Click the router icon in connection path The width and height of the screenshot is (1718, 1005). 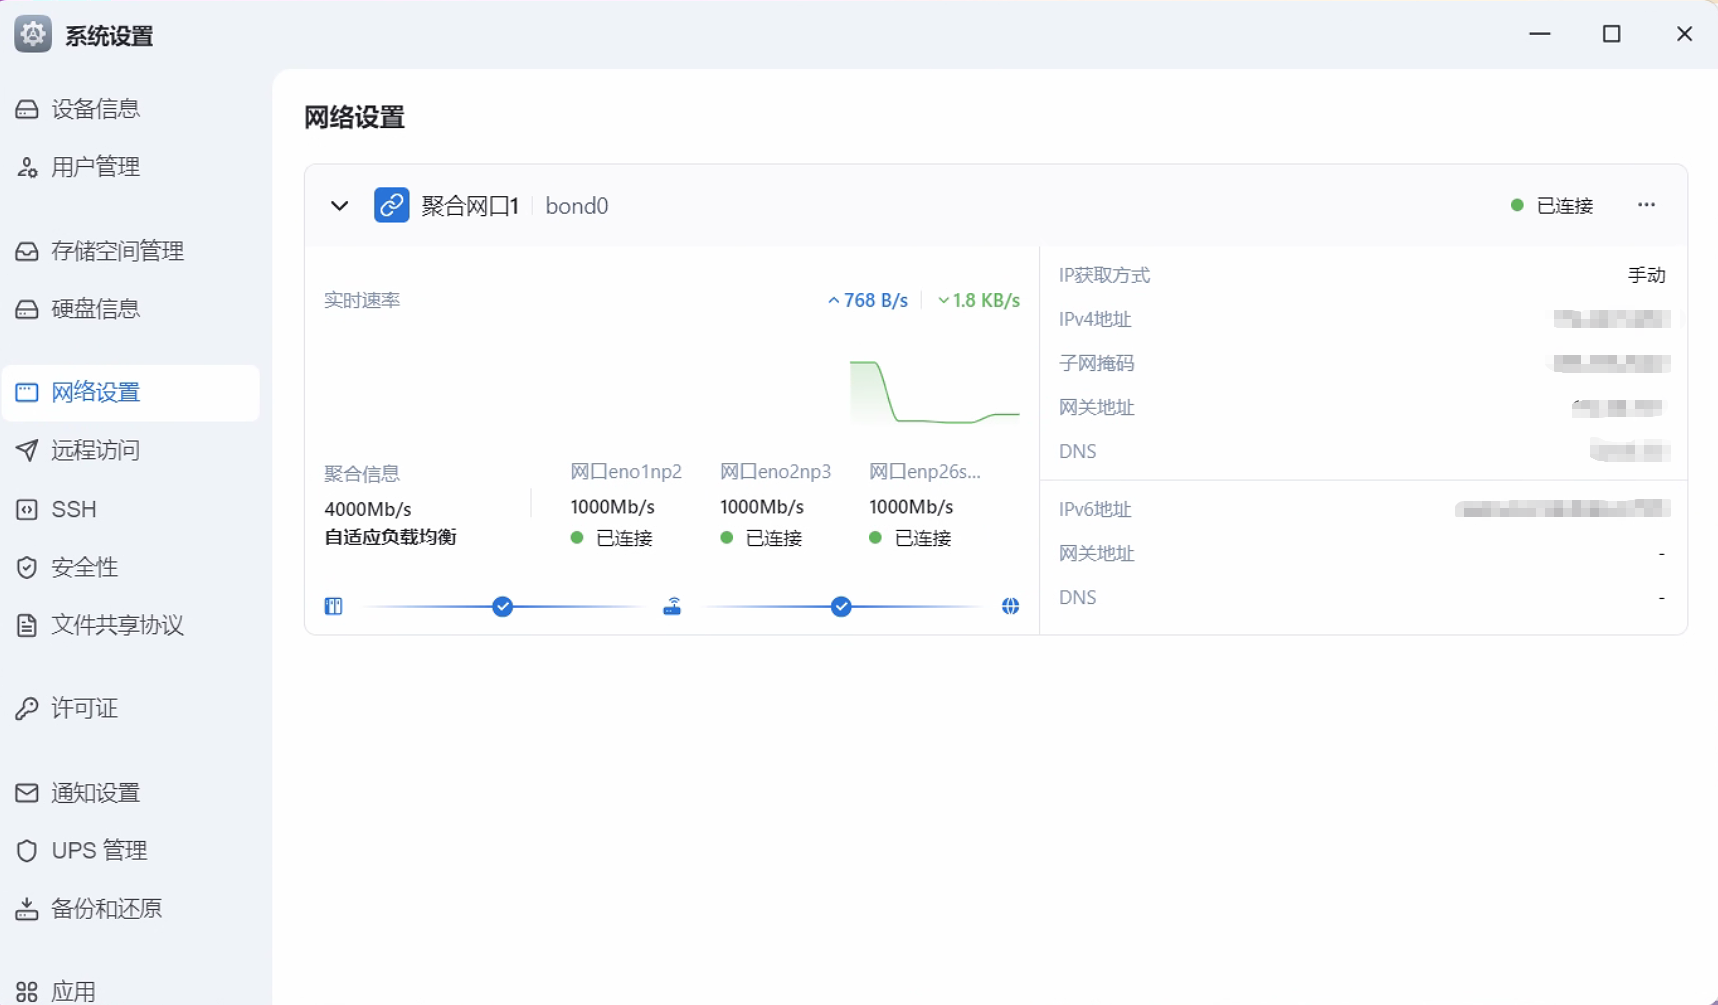click(672, 606)
